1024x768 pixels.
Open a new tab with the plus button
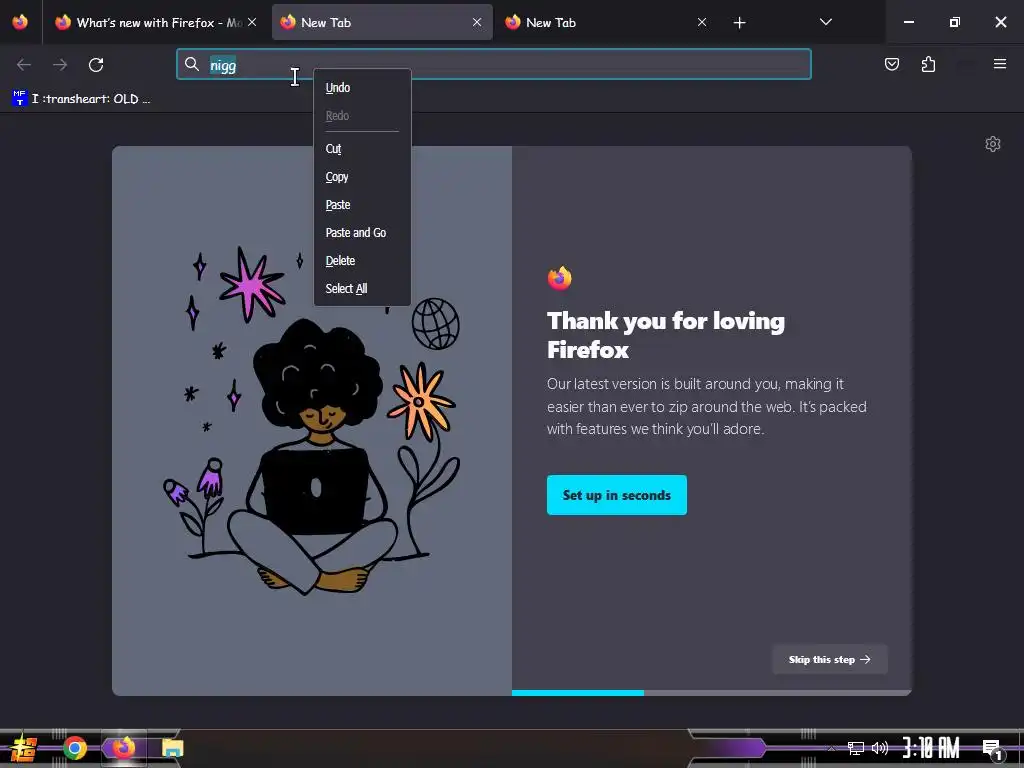pos(739,23)
